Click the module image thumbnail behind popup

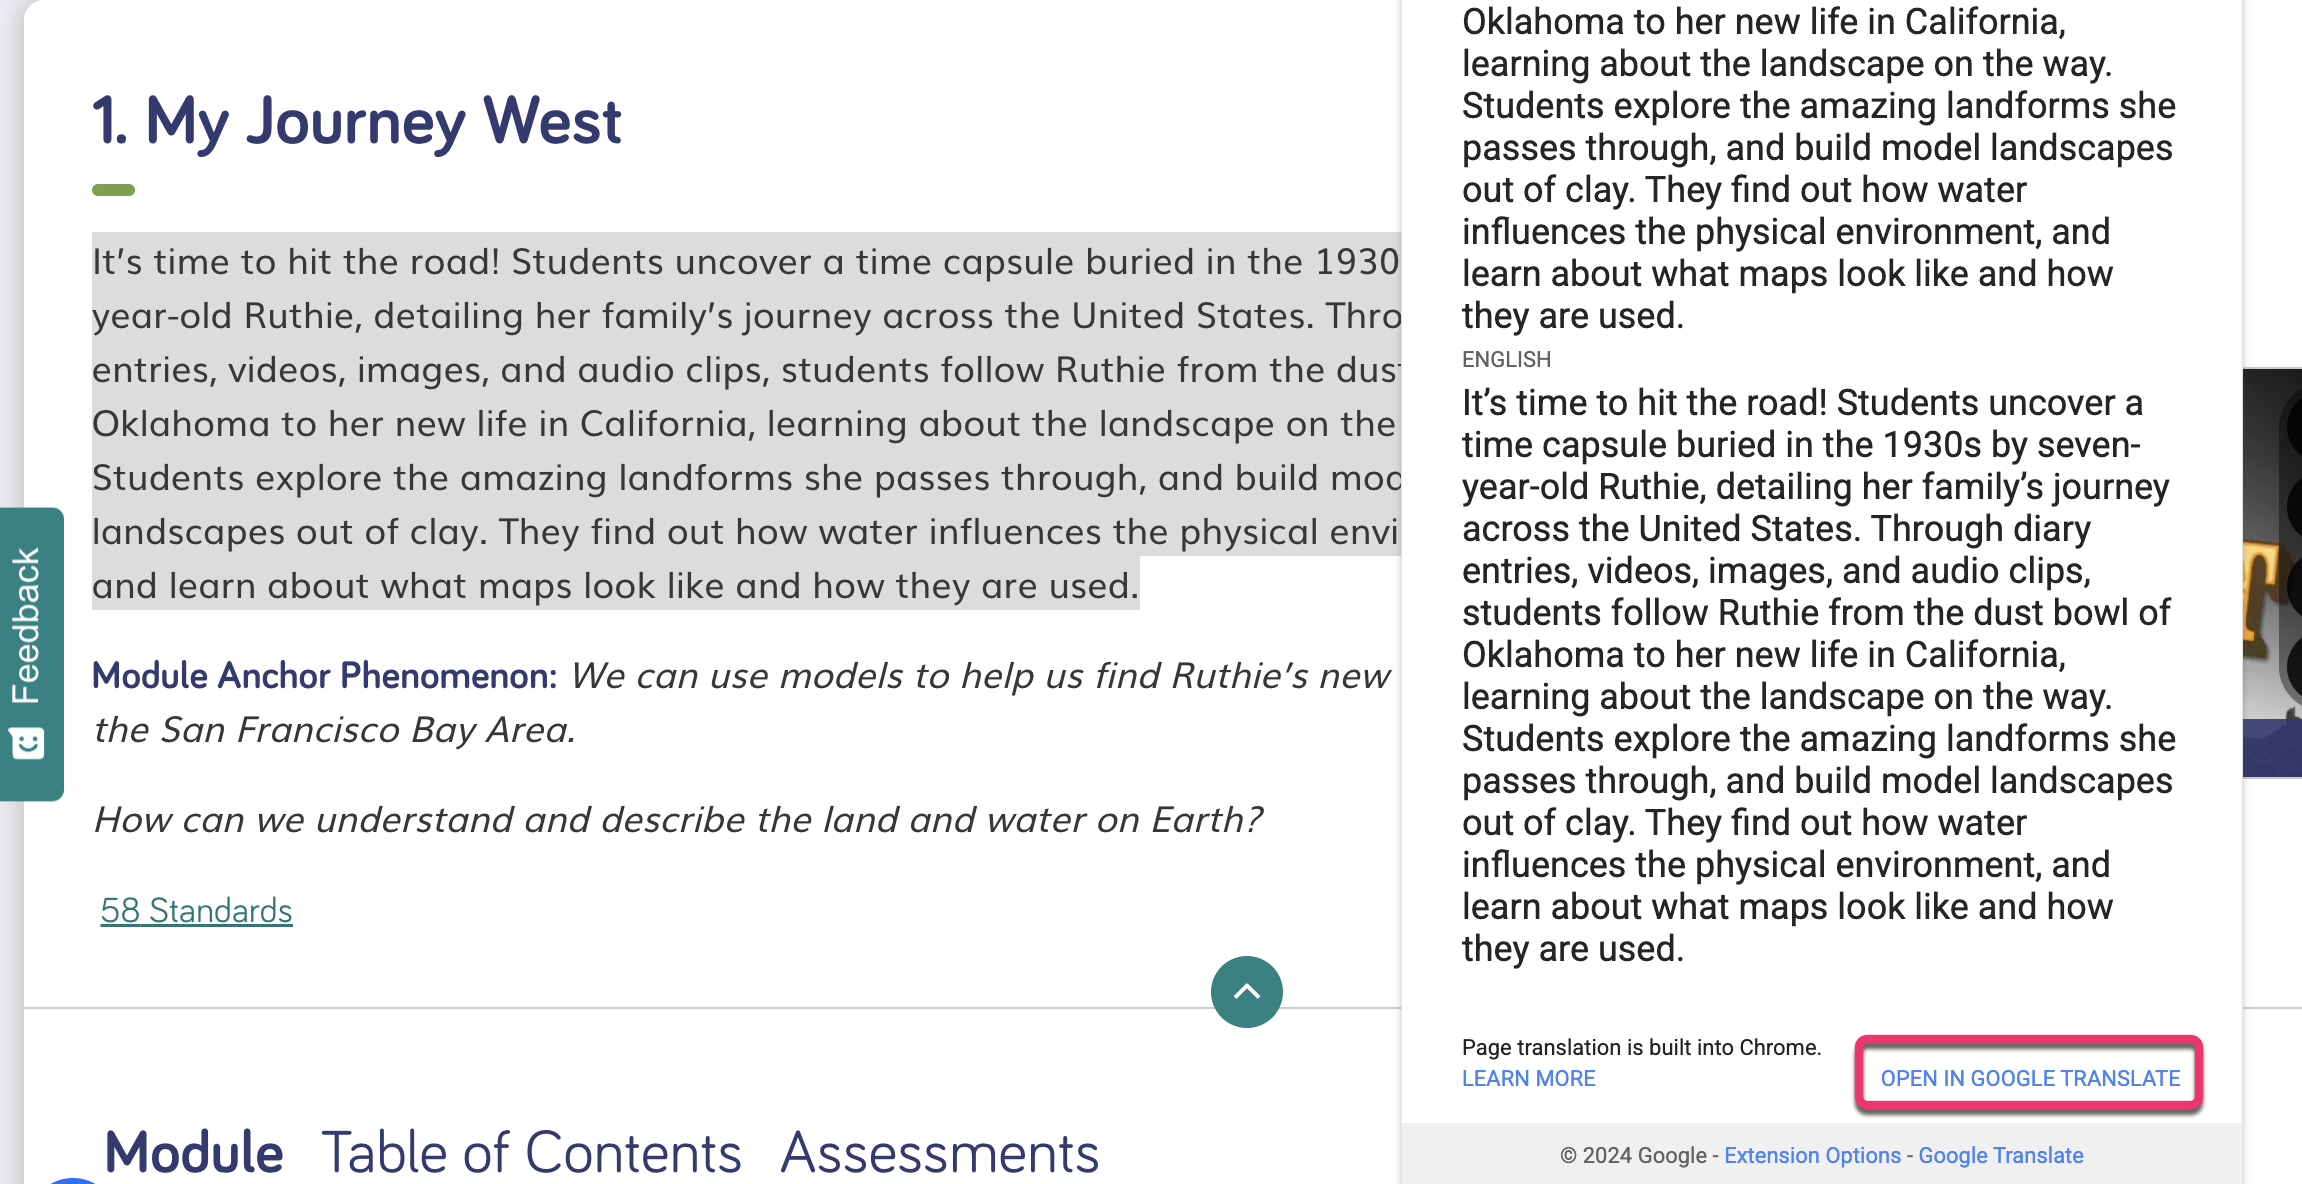point(2272,572)
